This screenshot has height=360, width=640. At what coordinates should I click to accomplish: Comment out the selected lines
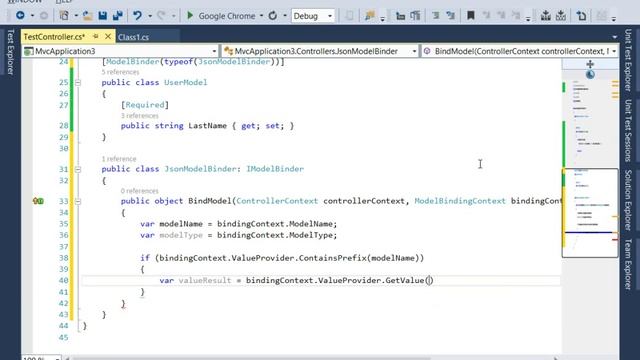tap(436, 16)
